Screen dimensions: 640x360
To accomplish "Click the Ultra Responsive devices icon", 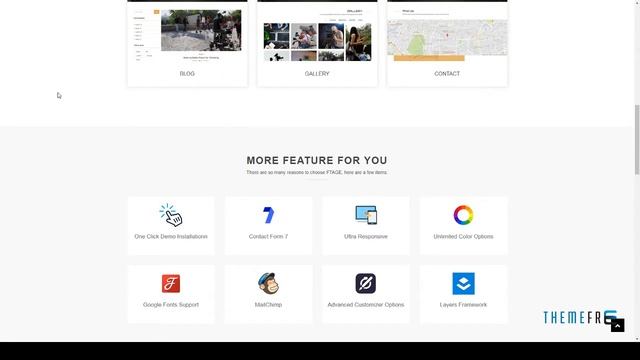I will pyautogui.click(x=366, y=215).
